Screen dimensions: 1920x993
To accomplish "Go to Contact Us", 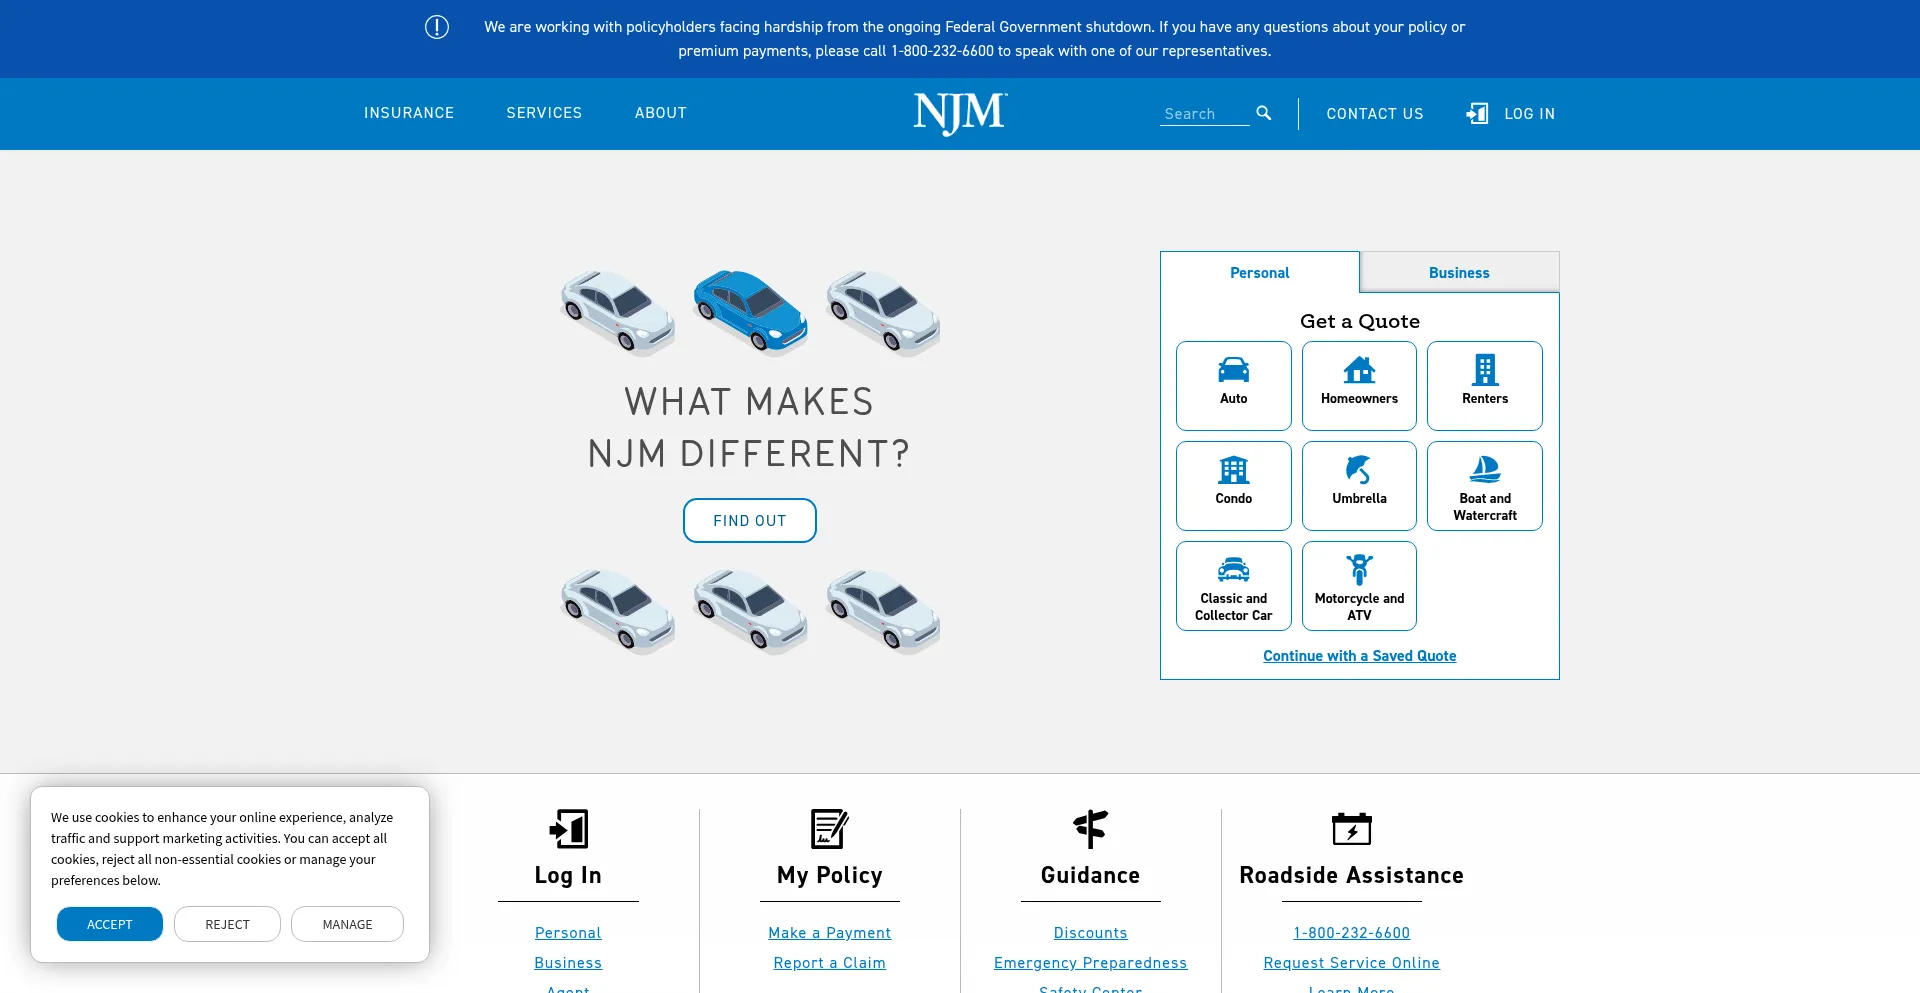I will click(x=1375, y=114).
